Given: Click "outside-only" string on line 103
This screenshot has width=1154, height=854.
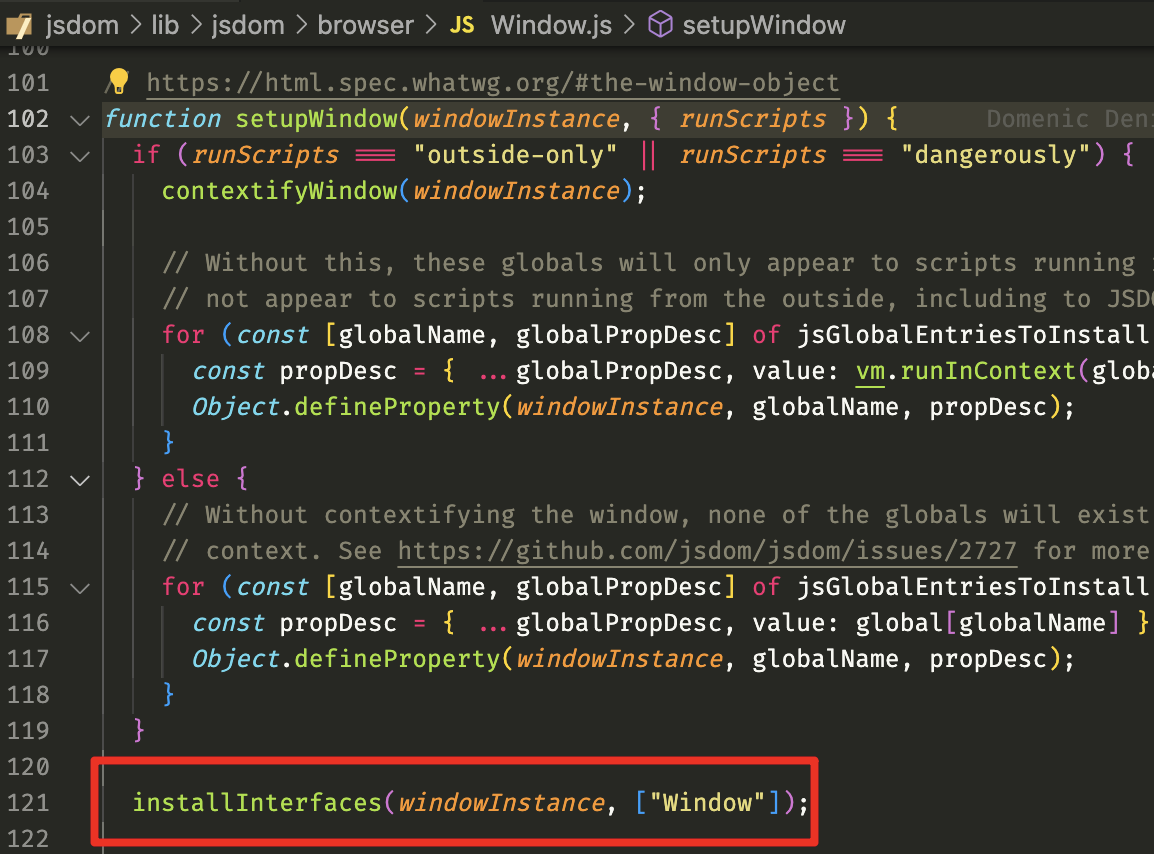Looking at the screenshot, I should [x=515, y=155].
